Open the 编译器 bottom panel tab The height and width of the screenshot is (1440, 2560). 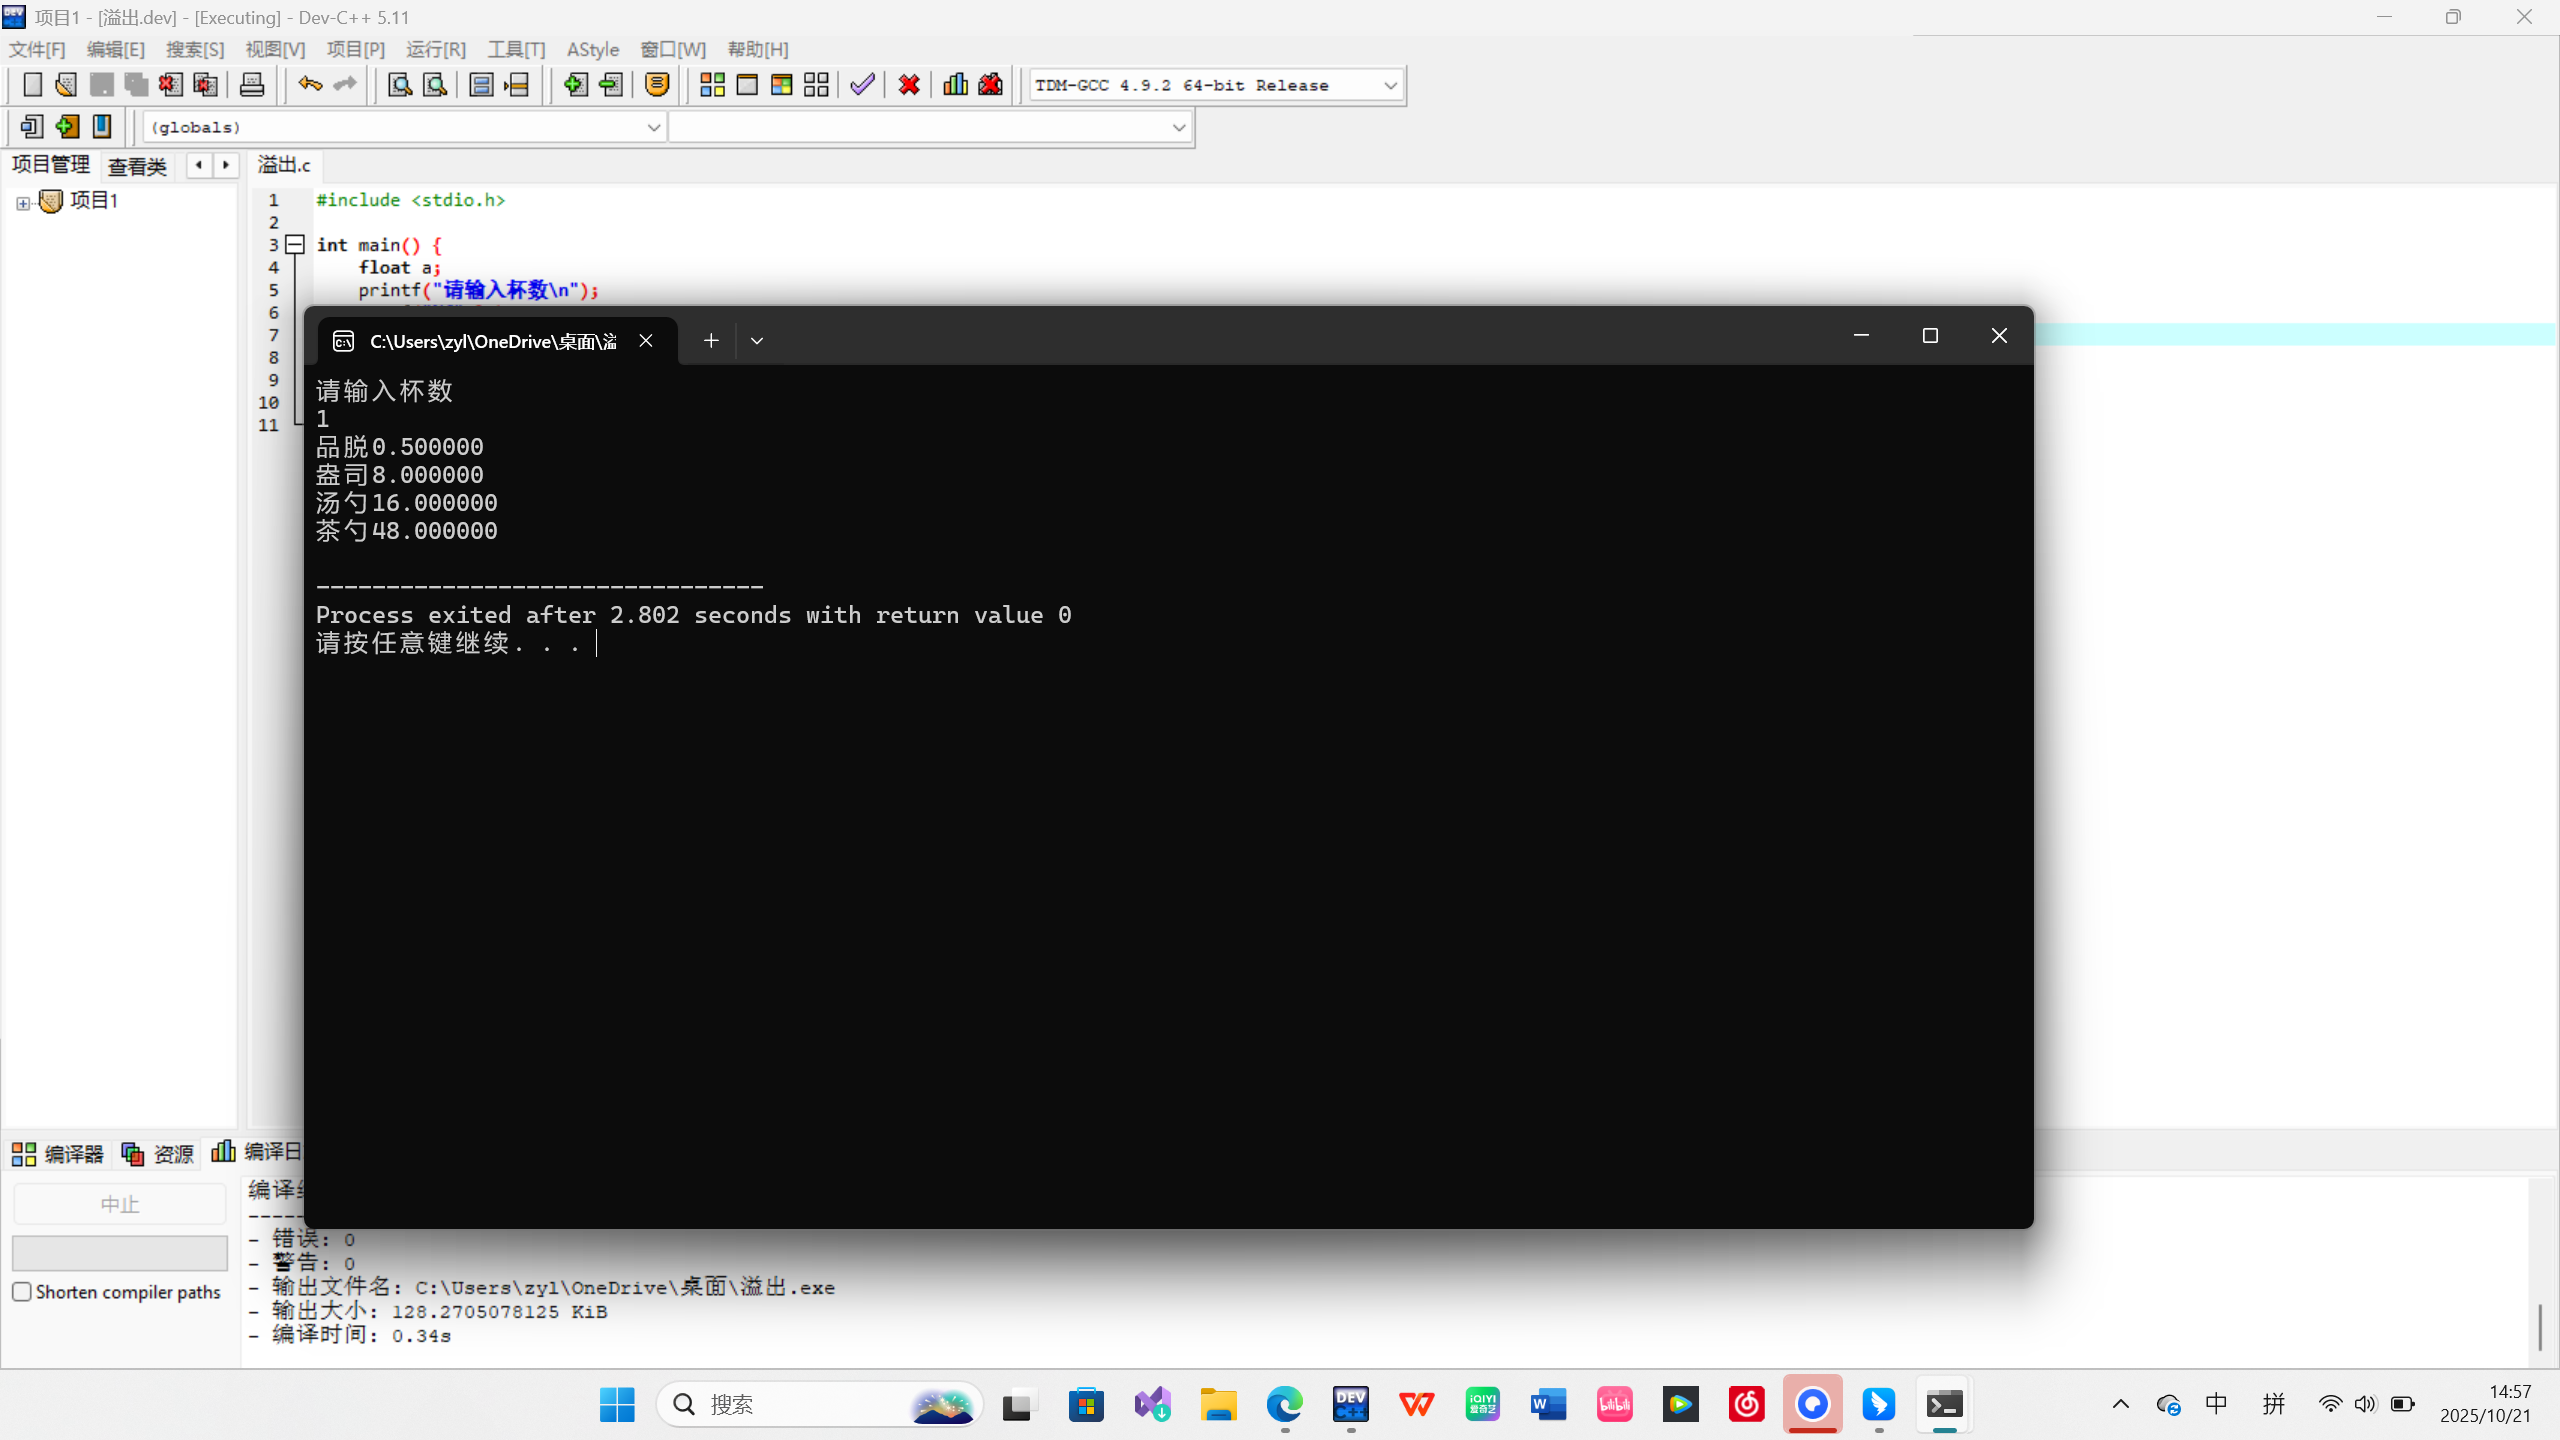(x=58, y=1154)
